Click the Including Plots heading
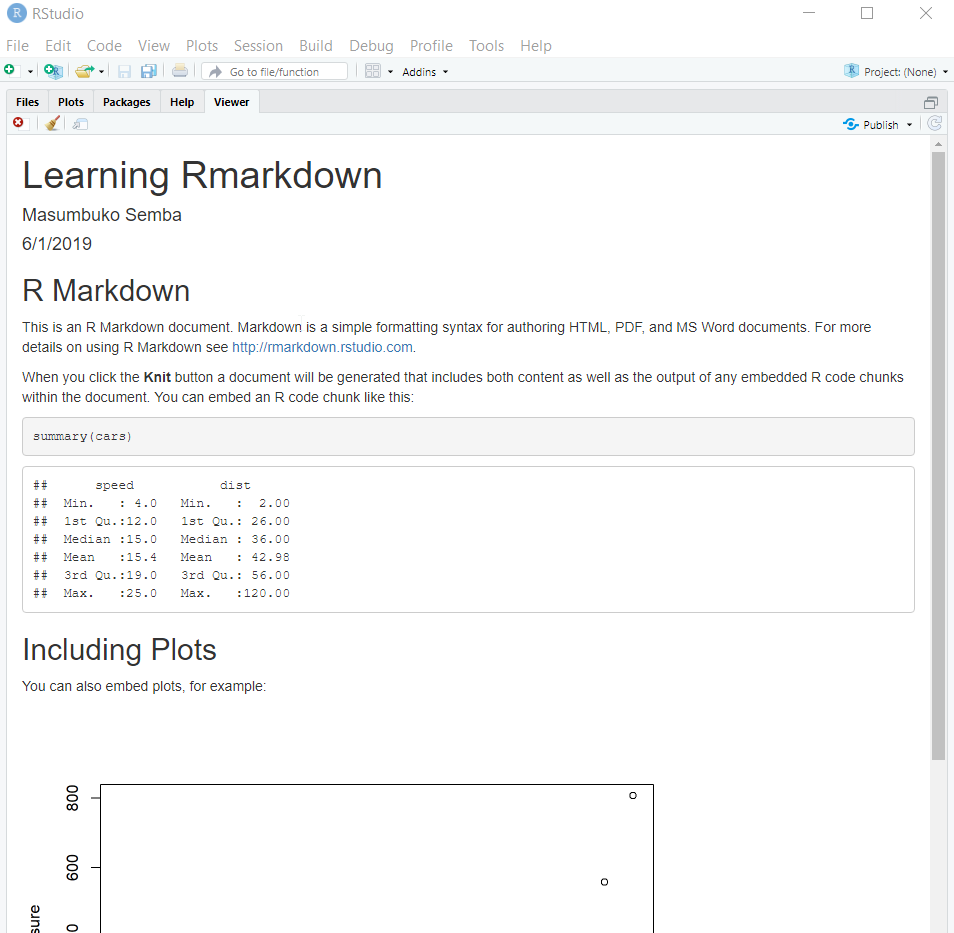954x933 pixels. tap(119, 650)
